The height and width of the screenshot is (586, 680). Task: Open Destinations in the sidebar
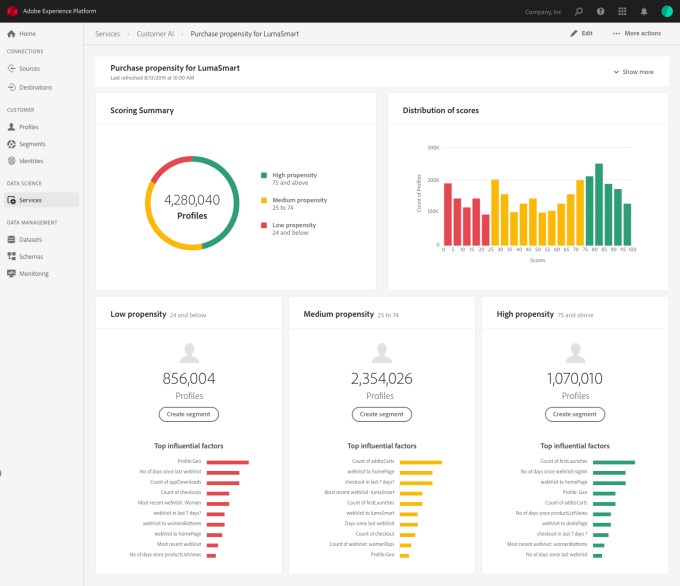pos(35,87)
